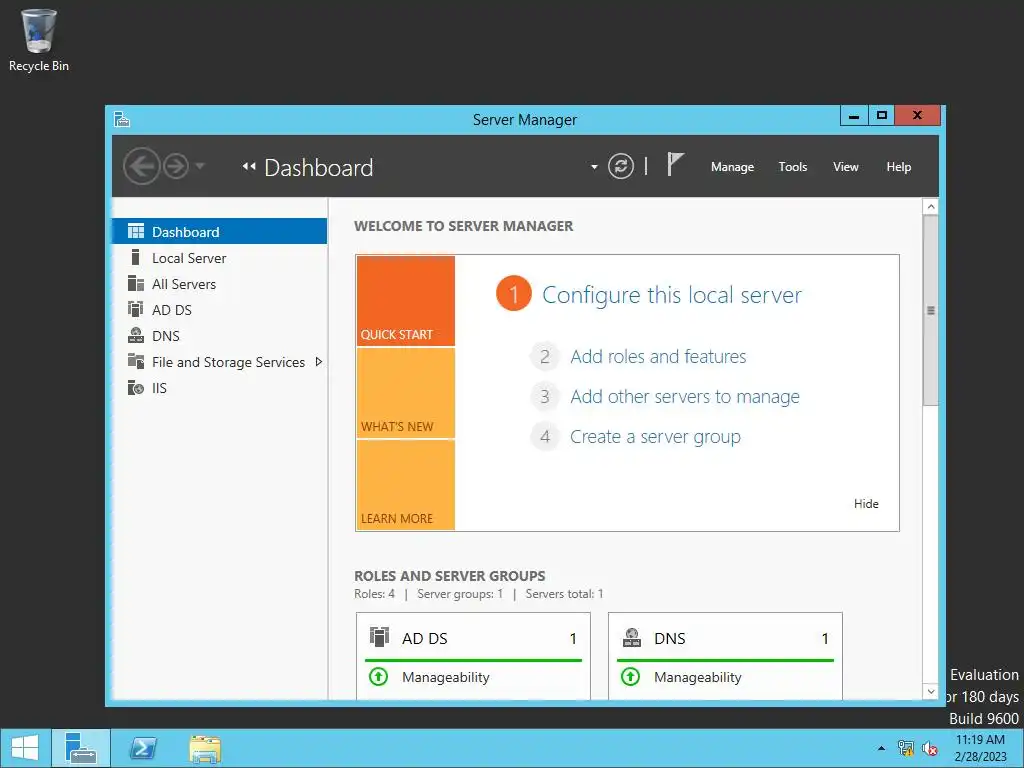The image size is (1024, 768).
Task: Open the View menu
Action: (x=845, y=167)
